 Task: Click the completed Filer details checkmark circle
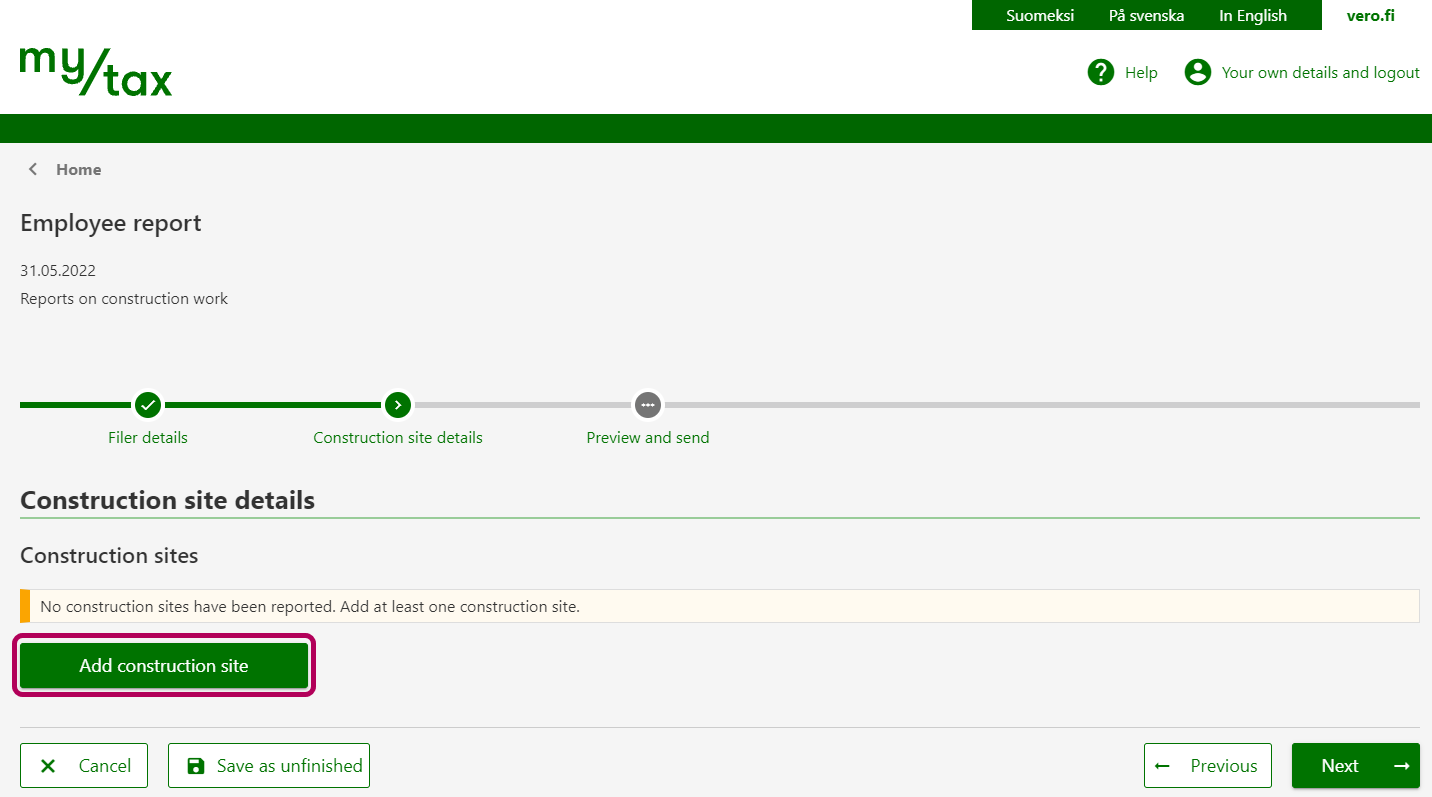pyautogui.click(x=148, y=405)
